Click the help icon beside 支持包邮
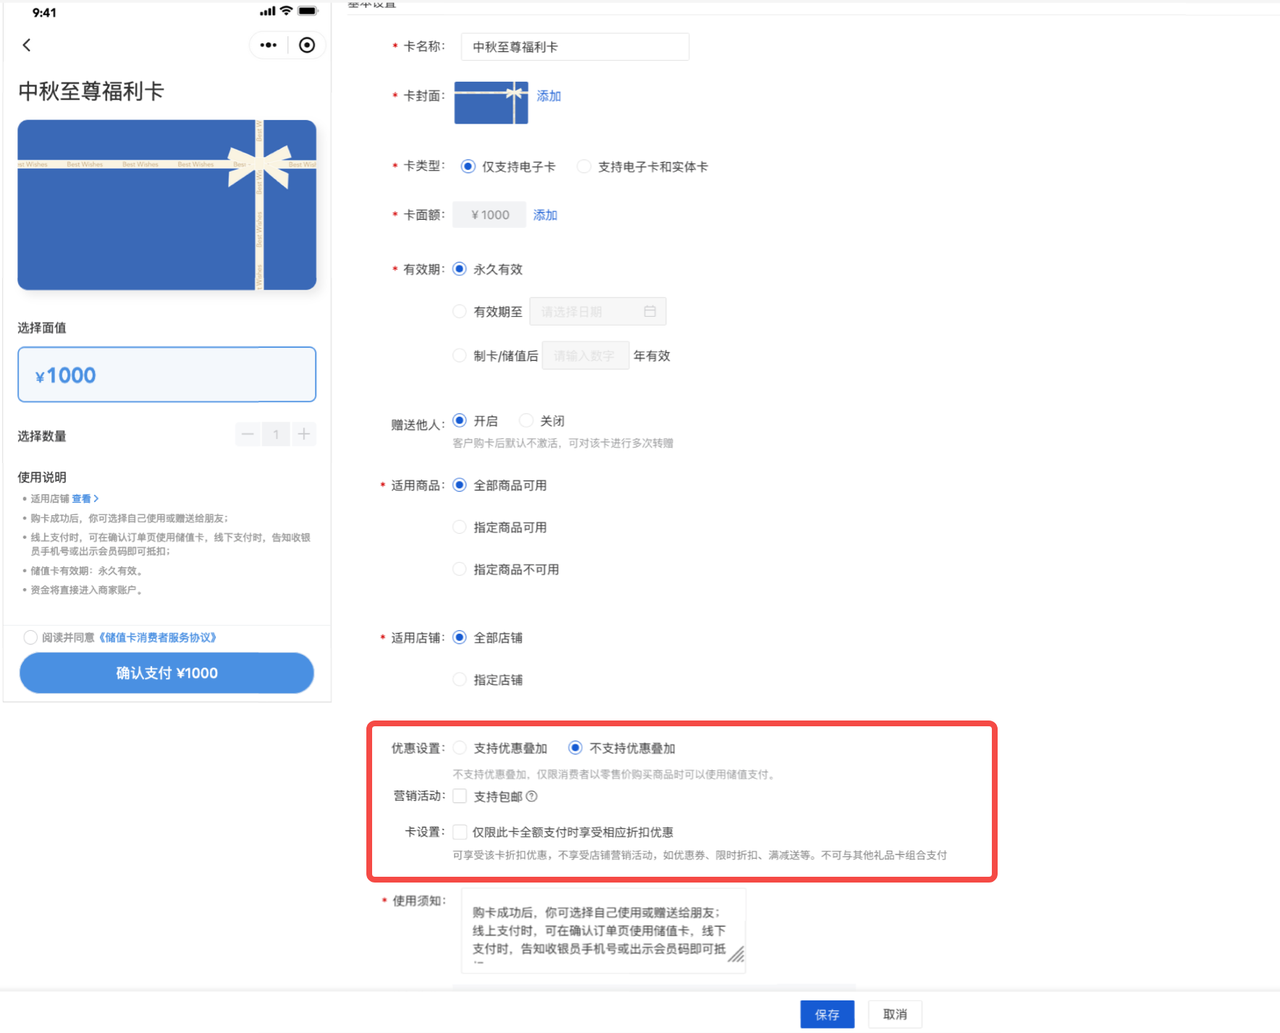Viewport: 1280px width, 1033px height. click(532, 797)
